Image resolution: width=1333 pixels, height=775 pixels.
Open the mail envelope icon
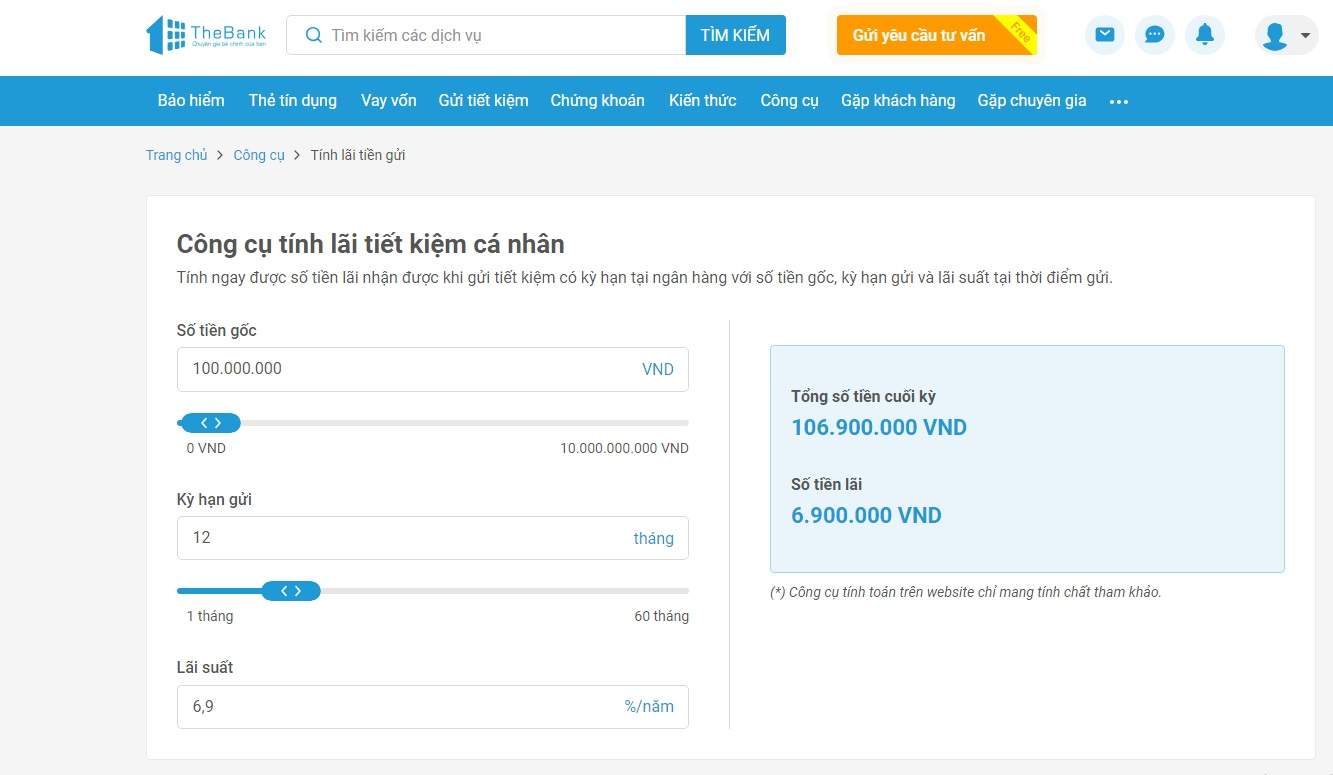point(1104,35)
